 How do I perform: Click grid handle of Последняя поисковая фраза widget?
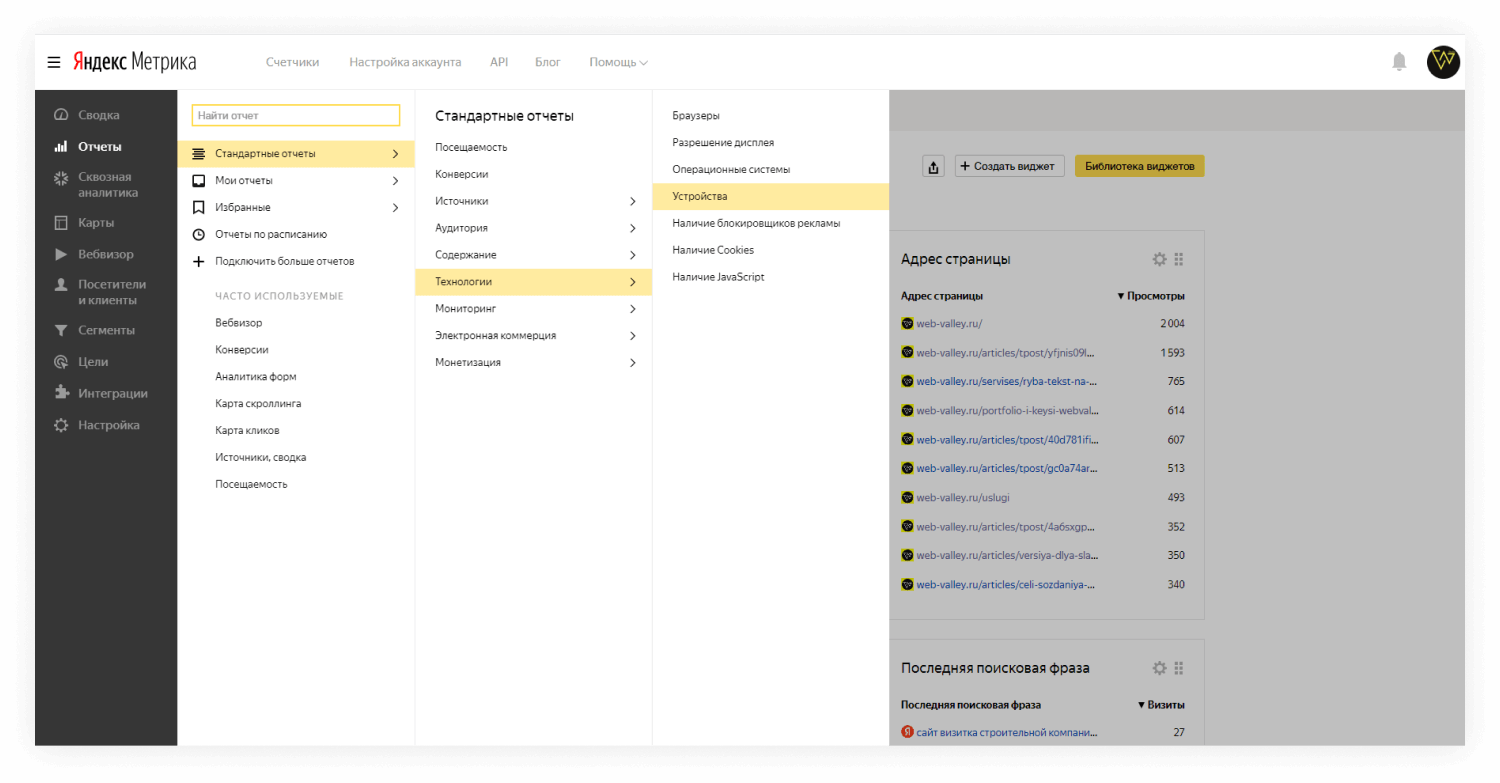(x=1179, y=668)
